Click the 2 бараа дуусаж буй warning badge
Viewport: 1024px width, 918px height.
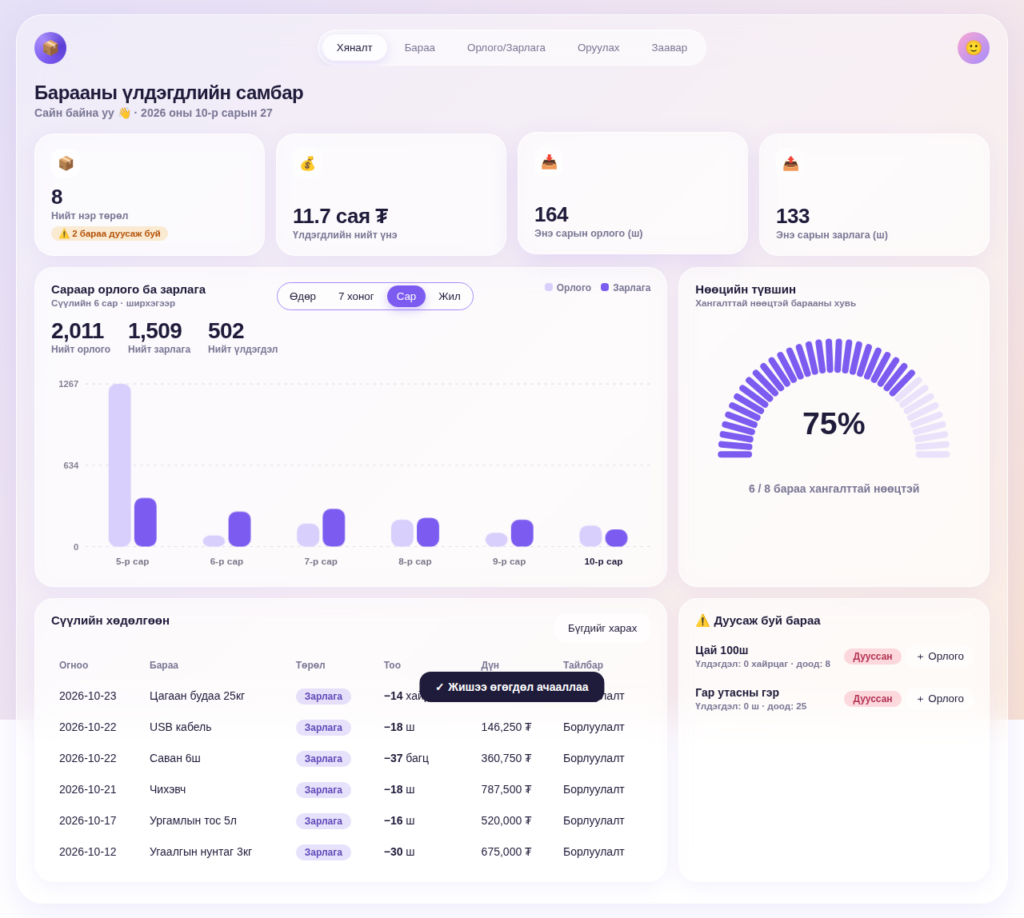click(x=110, y=234)
